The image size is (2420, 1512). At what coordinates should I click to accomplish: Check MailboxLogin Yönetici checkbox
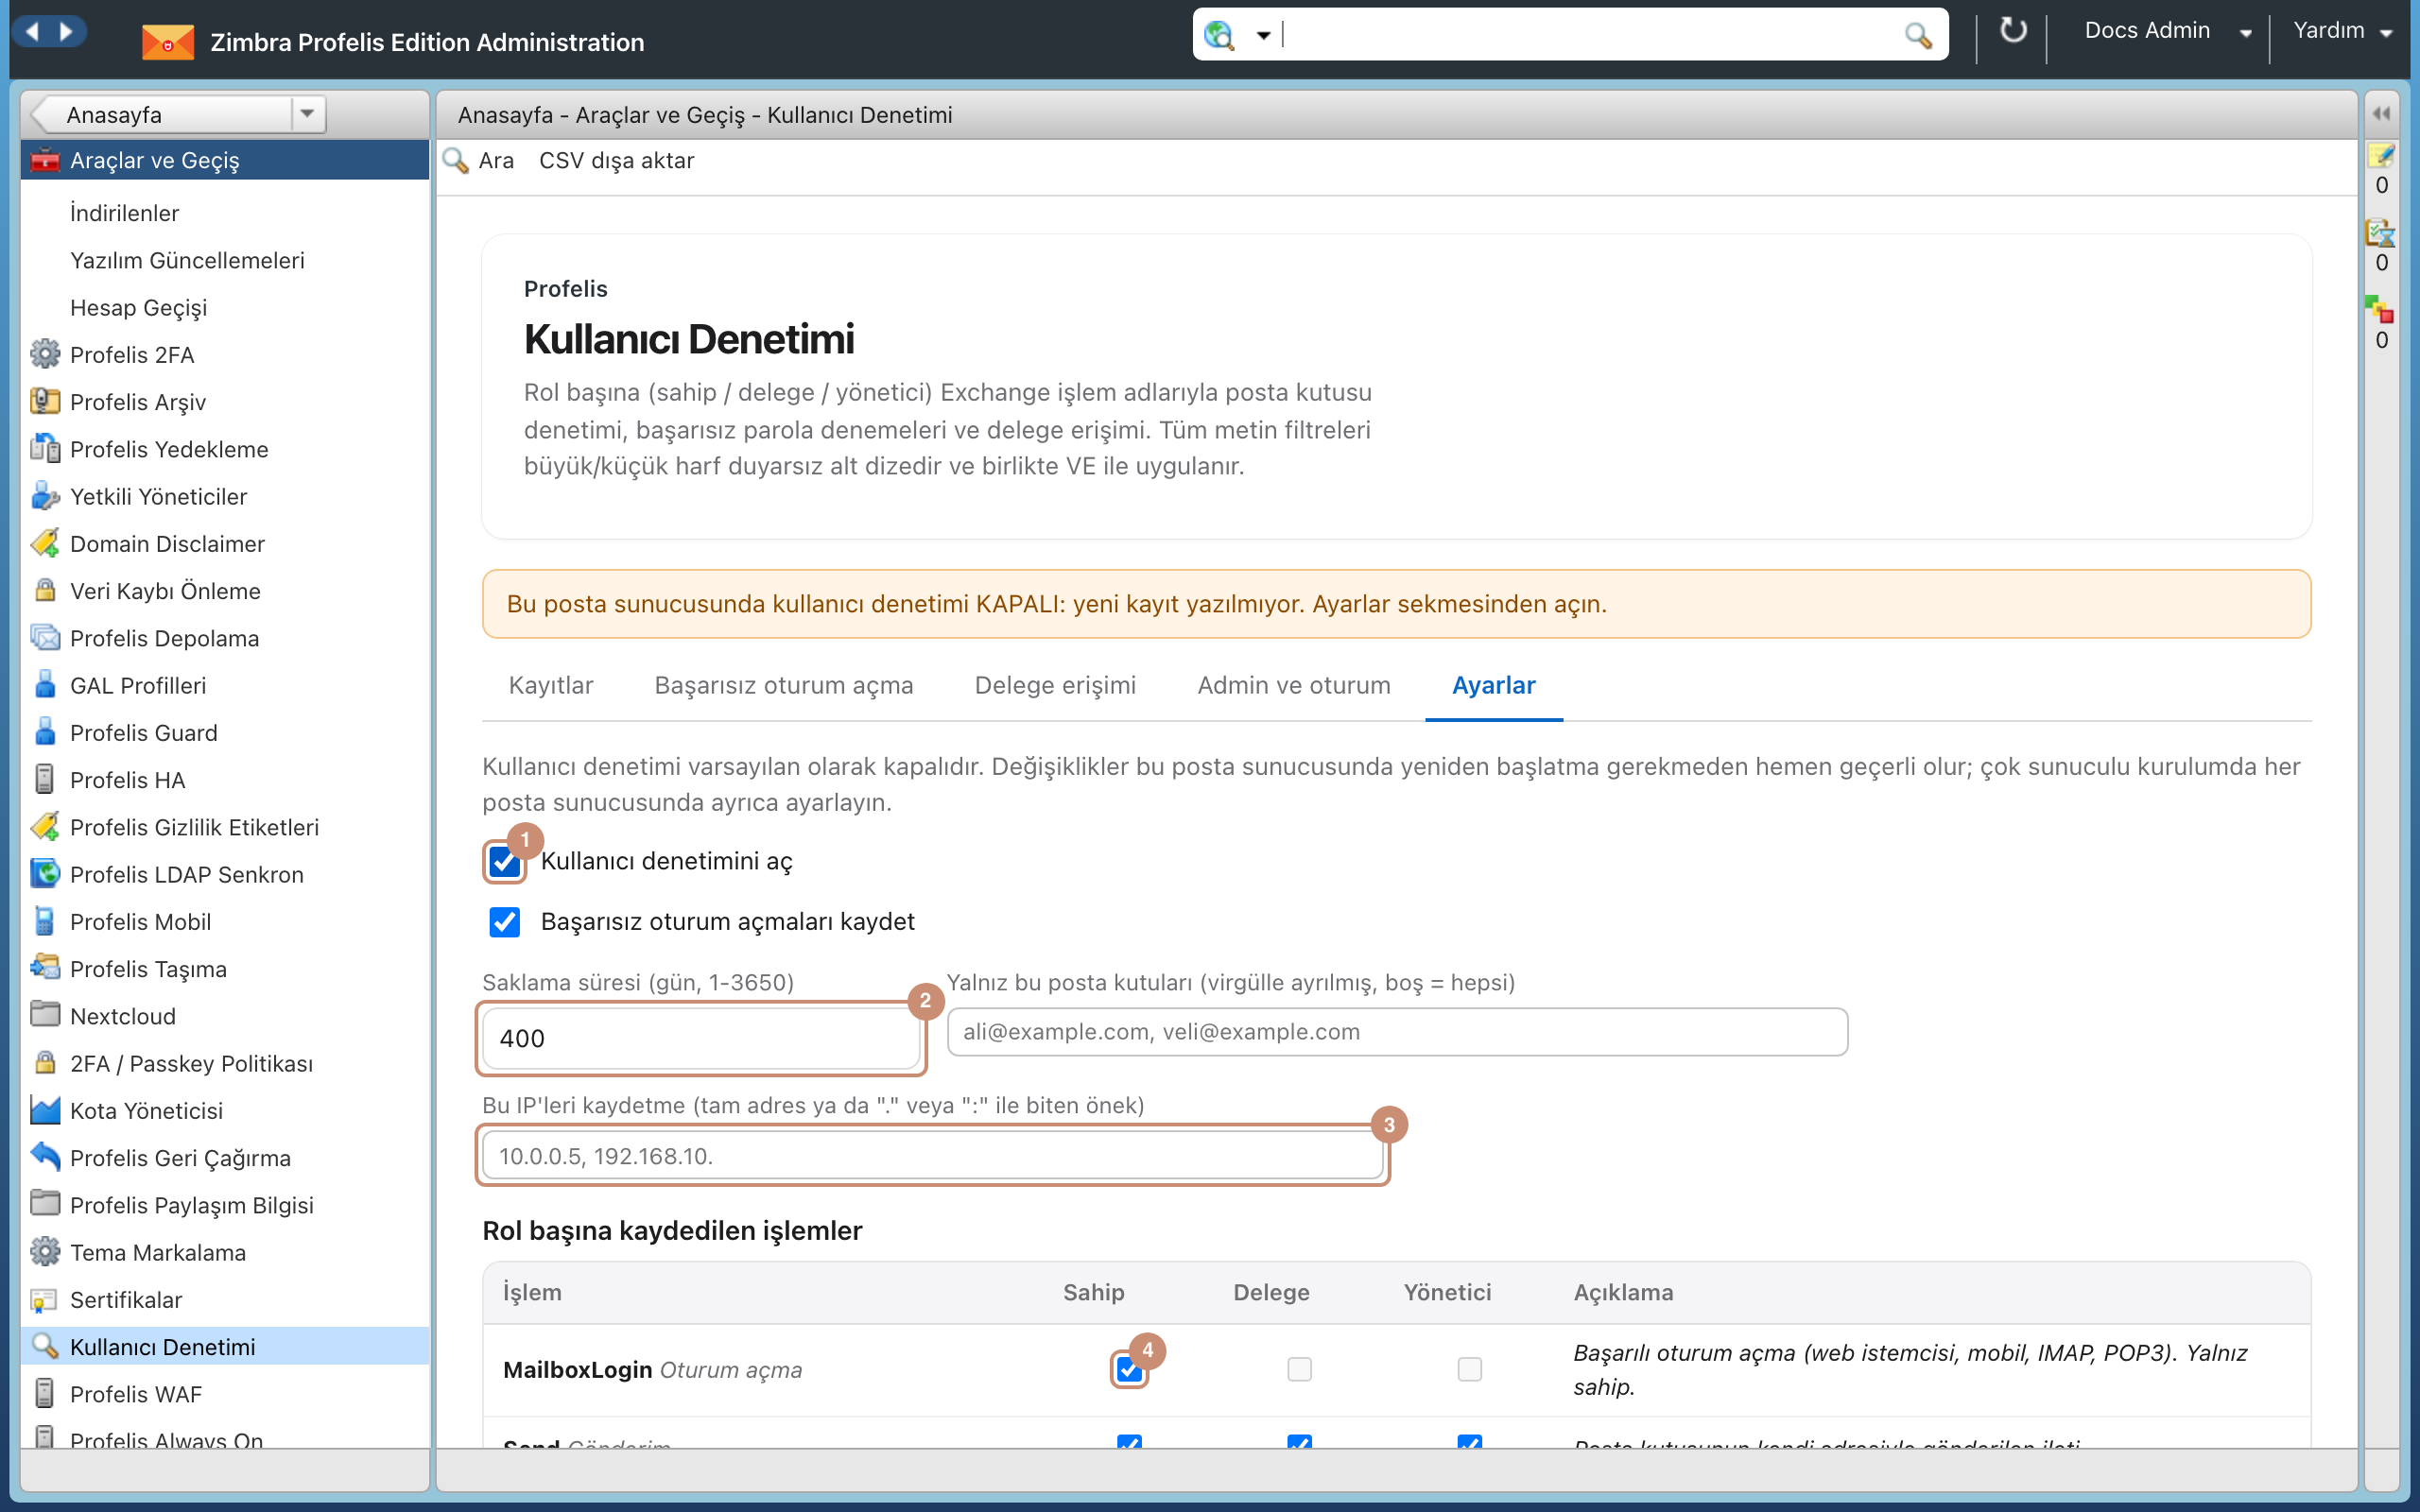point(1469,1369)
